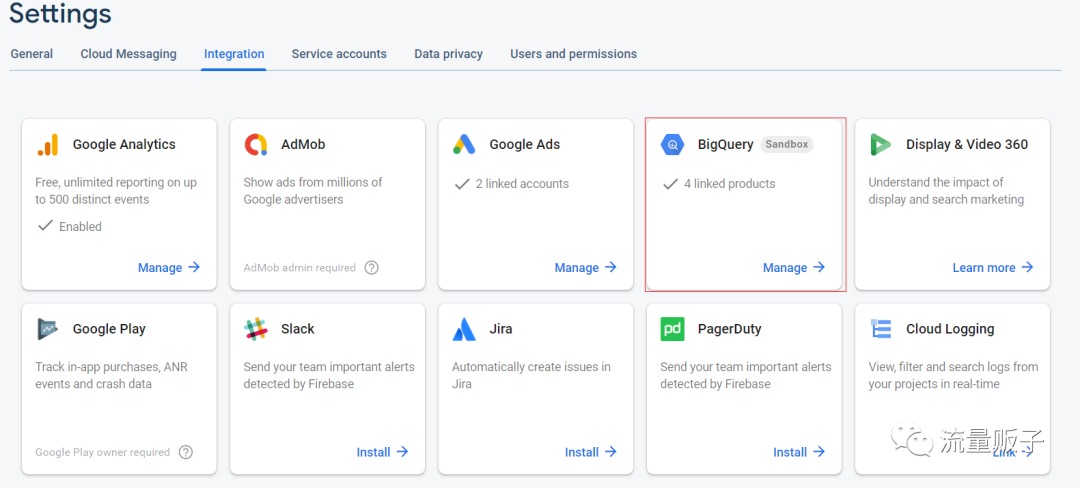Click Manage on the BigQuery card

point(794,268)
